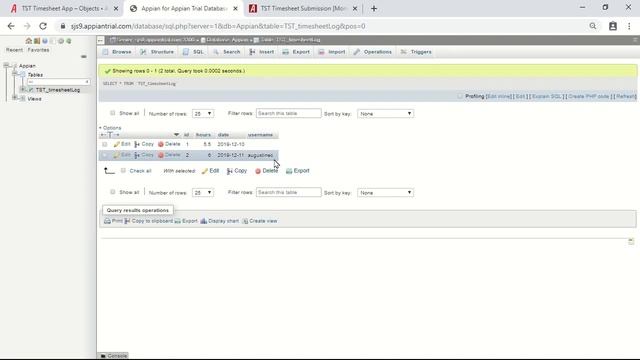
Task: Enable the Profiling checkbox
Action: 460,96
